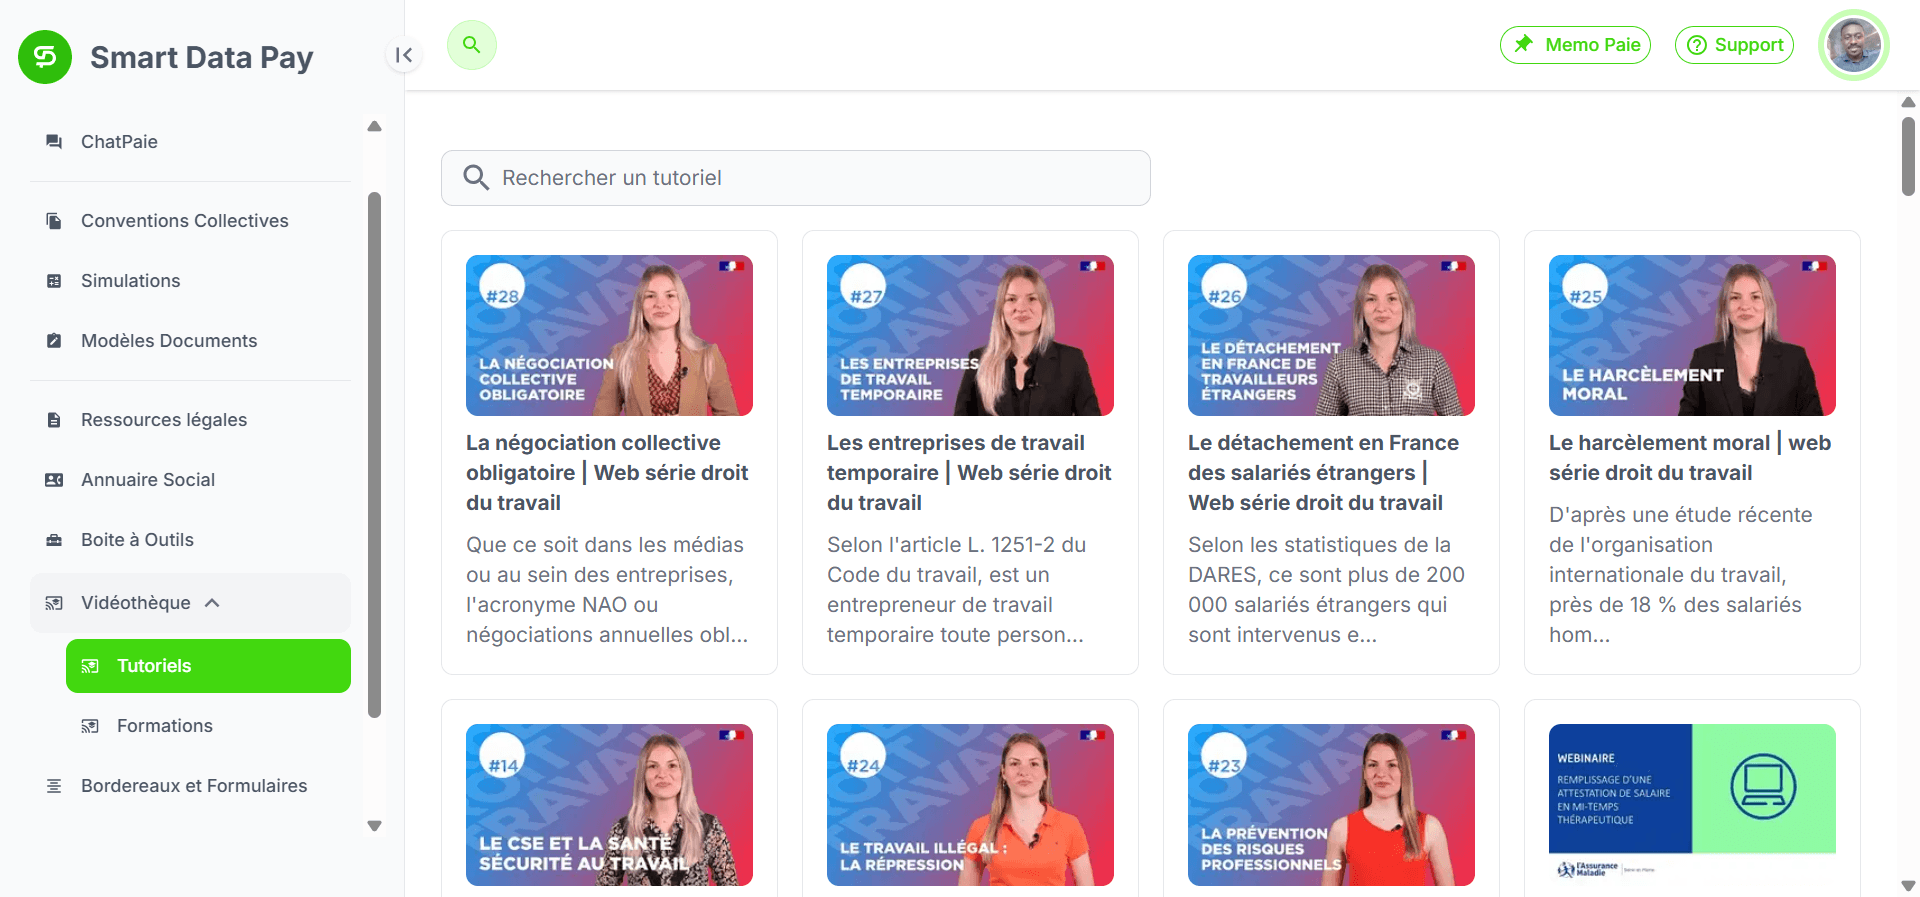1920x897 pixels.
Task: Open the Smart Data Pay home title
Action: point(201,57)
